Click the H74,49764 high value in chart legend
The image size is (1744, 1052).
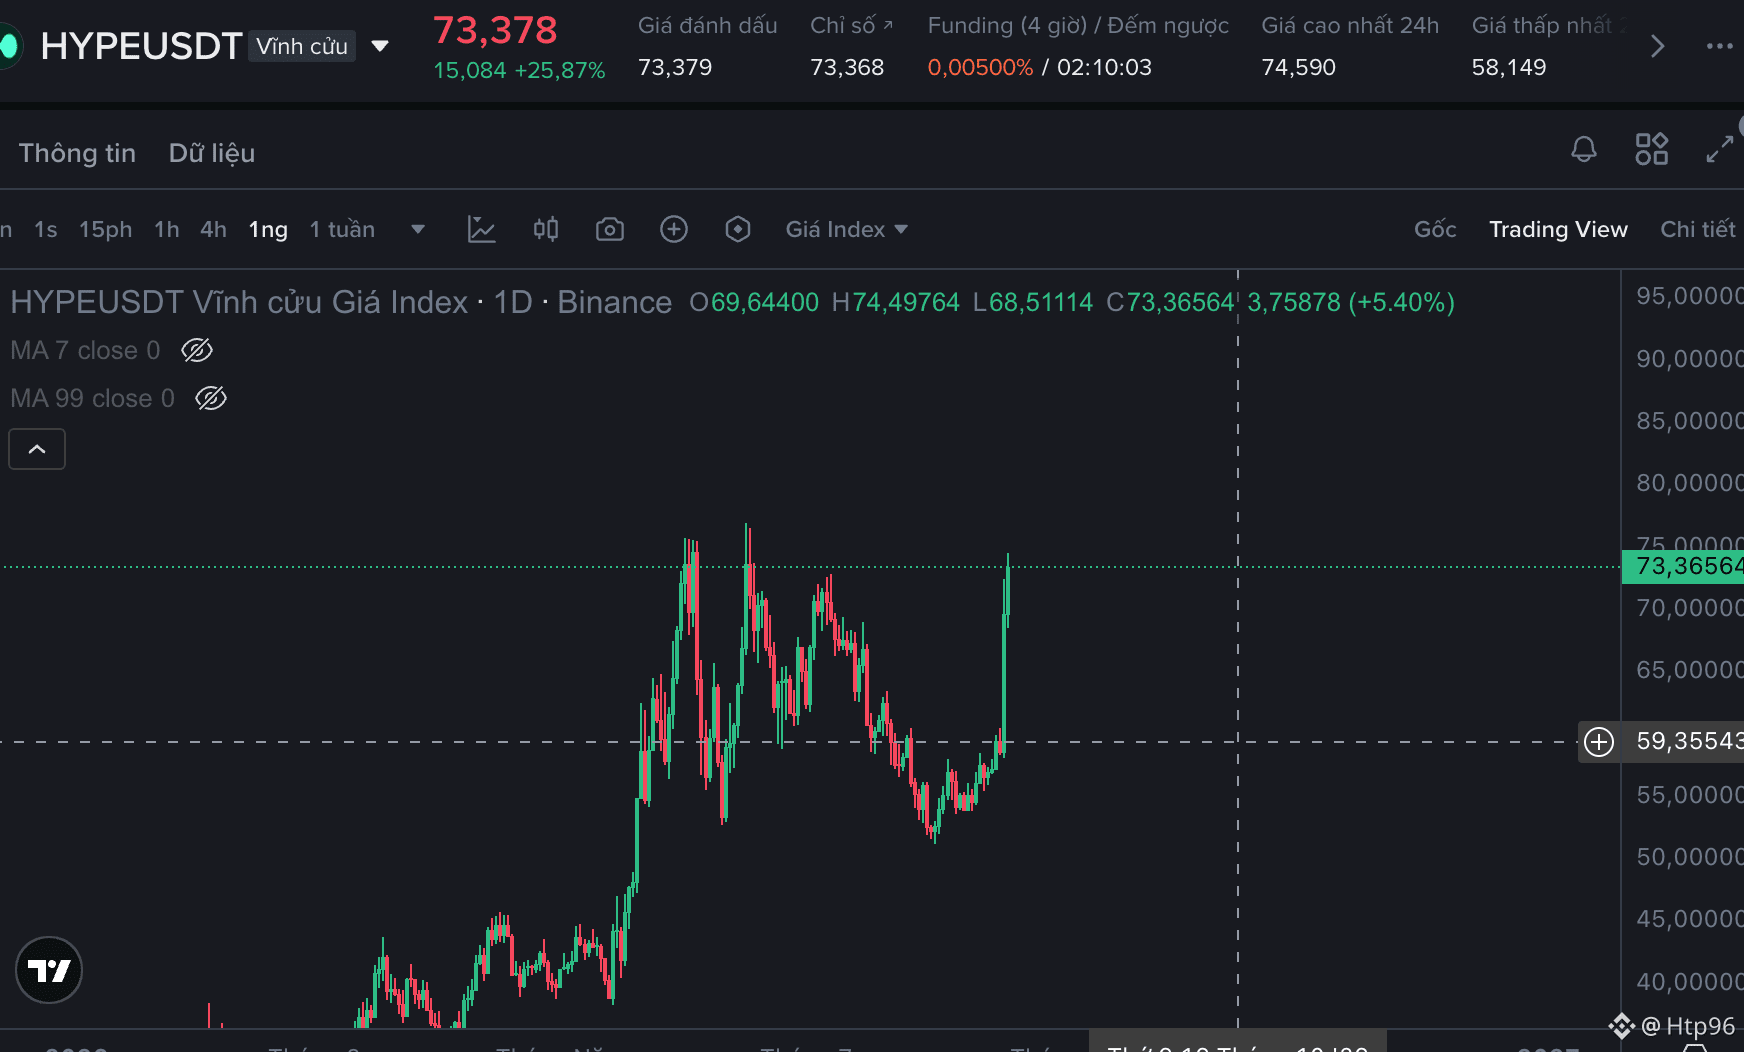[x=896, y=302]
